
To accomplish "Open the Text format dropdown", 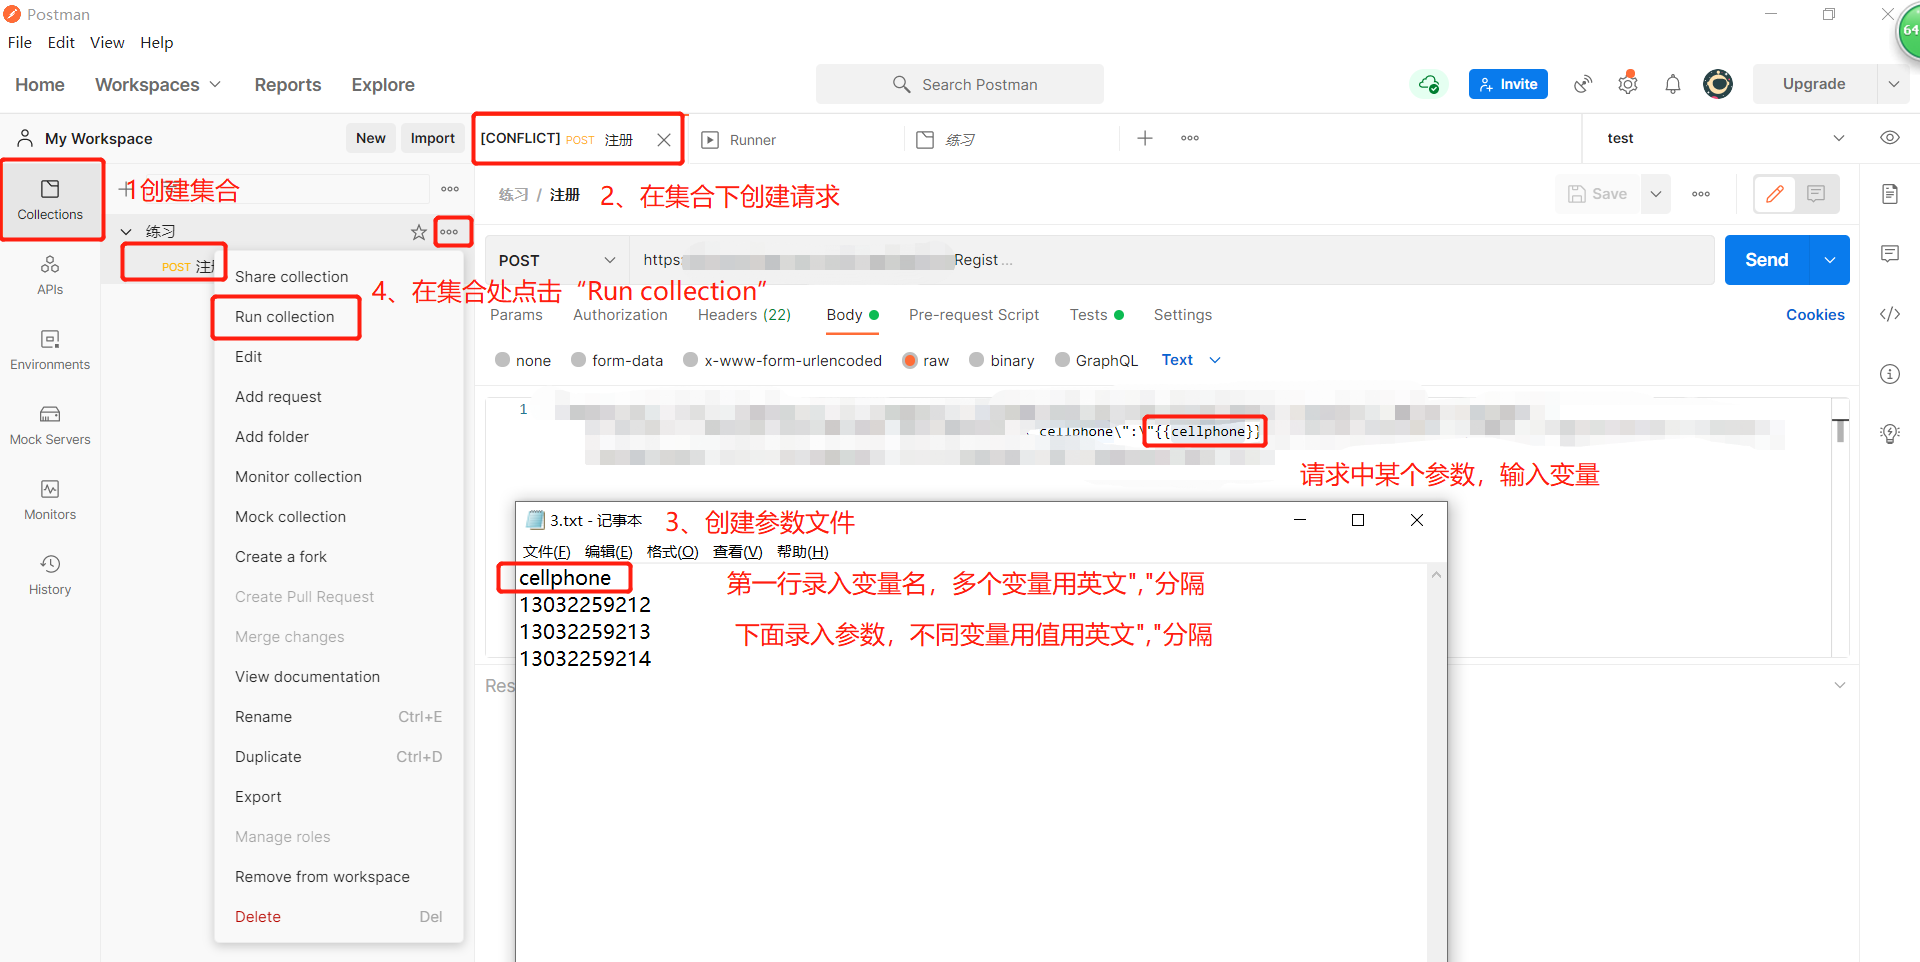I will pyautogui.click(x=1191, y=360).
